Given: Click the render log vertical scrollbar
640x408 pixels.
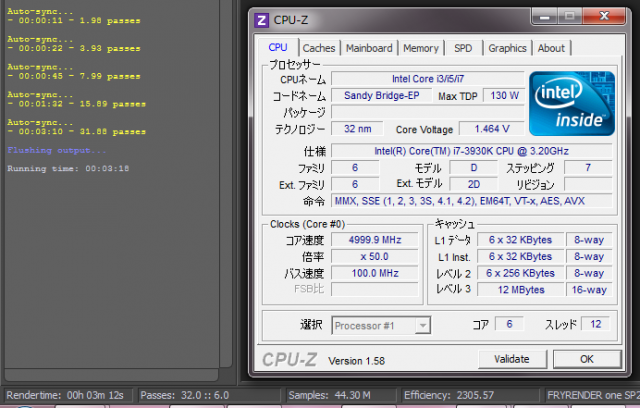Looking at the screenshot, I should (226, 184).
